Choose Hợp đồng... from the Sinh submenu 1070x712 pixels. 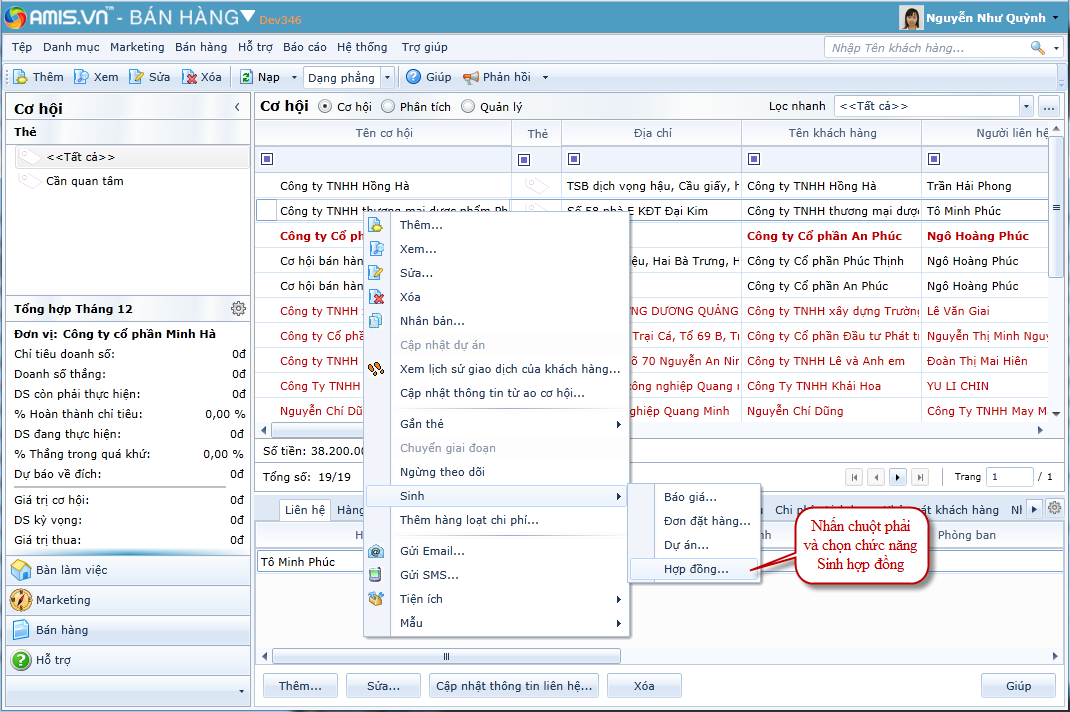(x=696, y=569)
